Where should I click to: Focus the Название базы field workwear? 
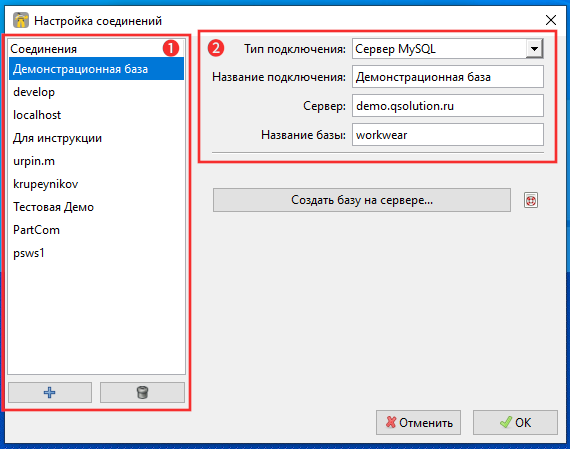448,135
